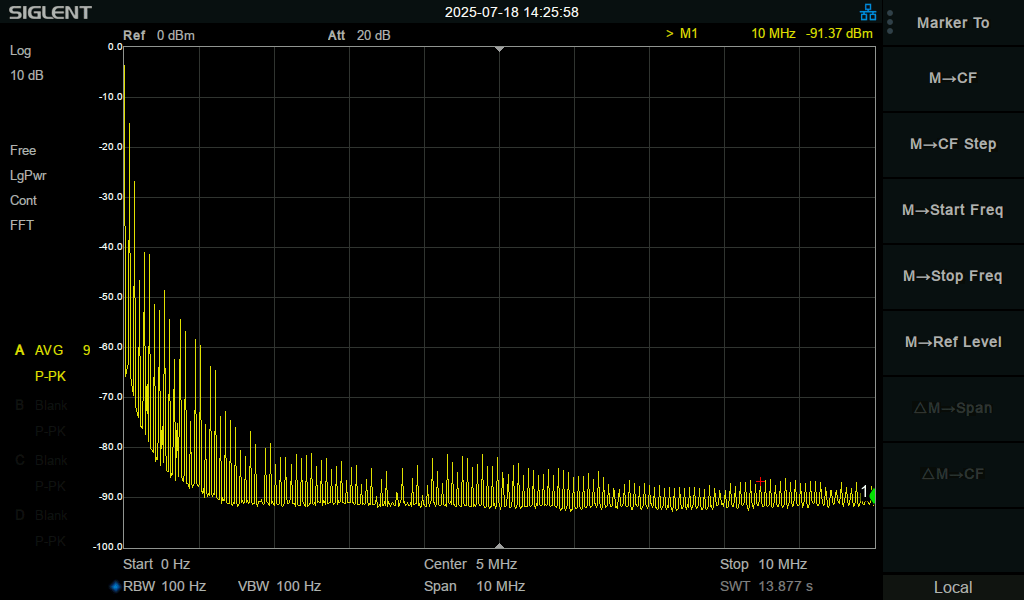Click the Span 10 MHz readout
Screen dimensions: 1024x600
474,586
